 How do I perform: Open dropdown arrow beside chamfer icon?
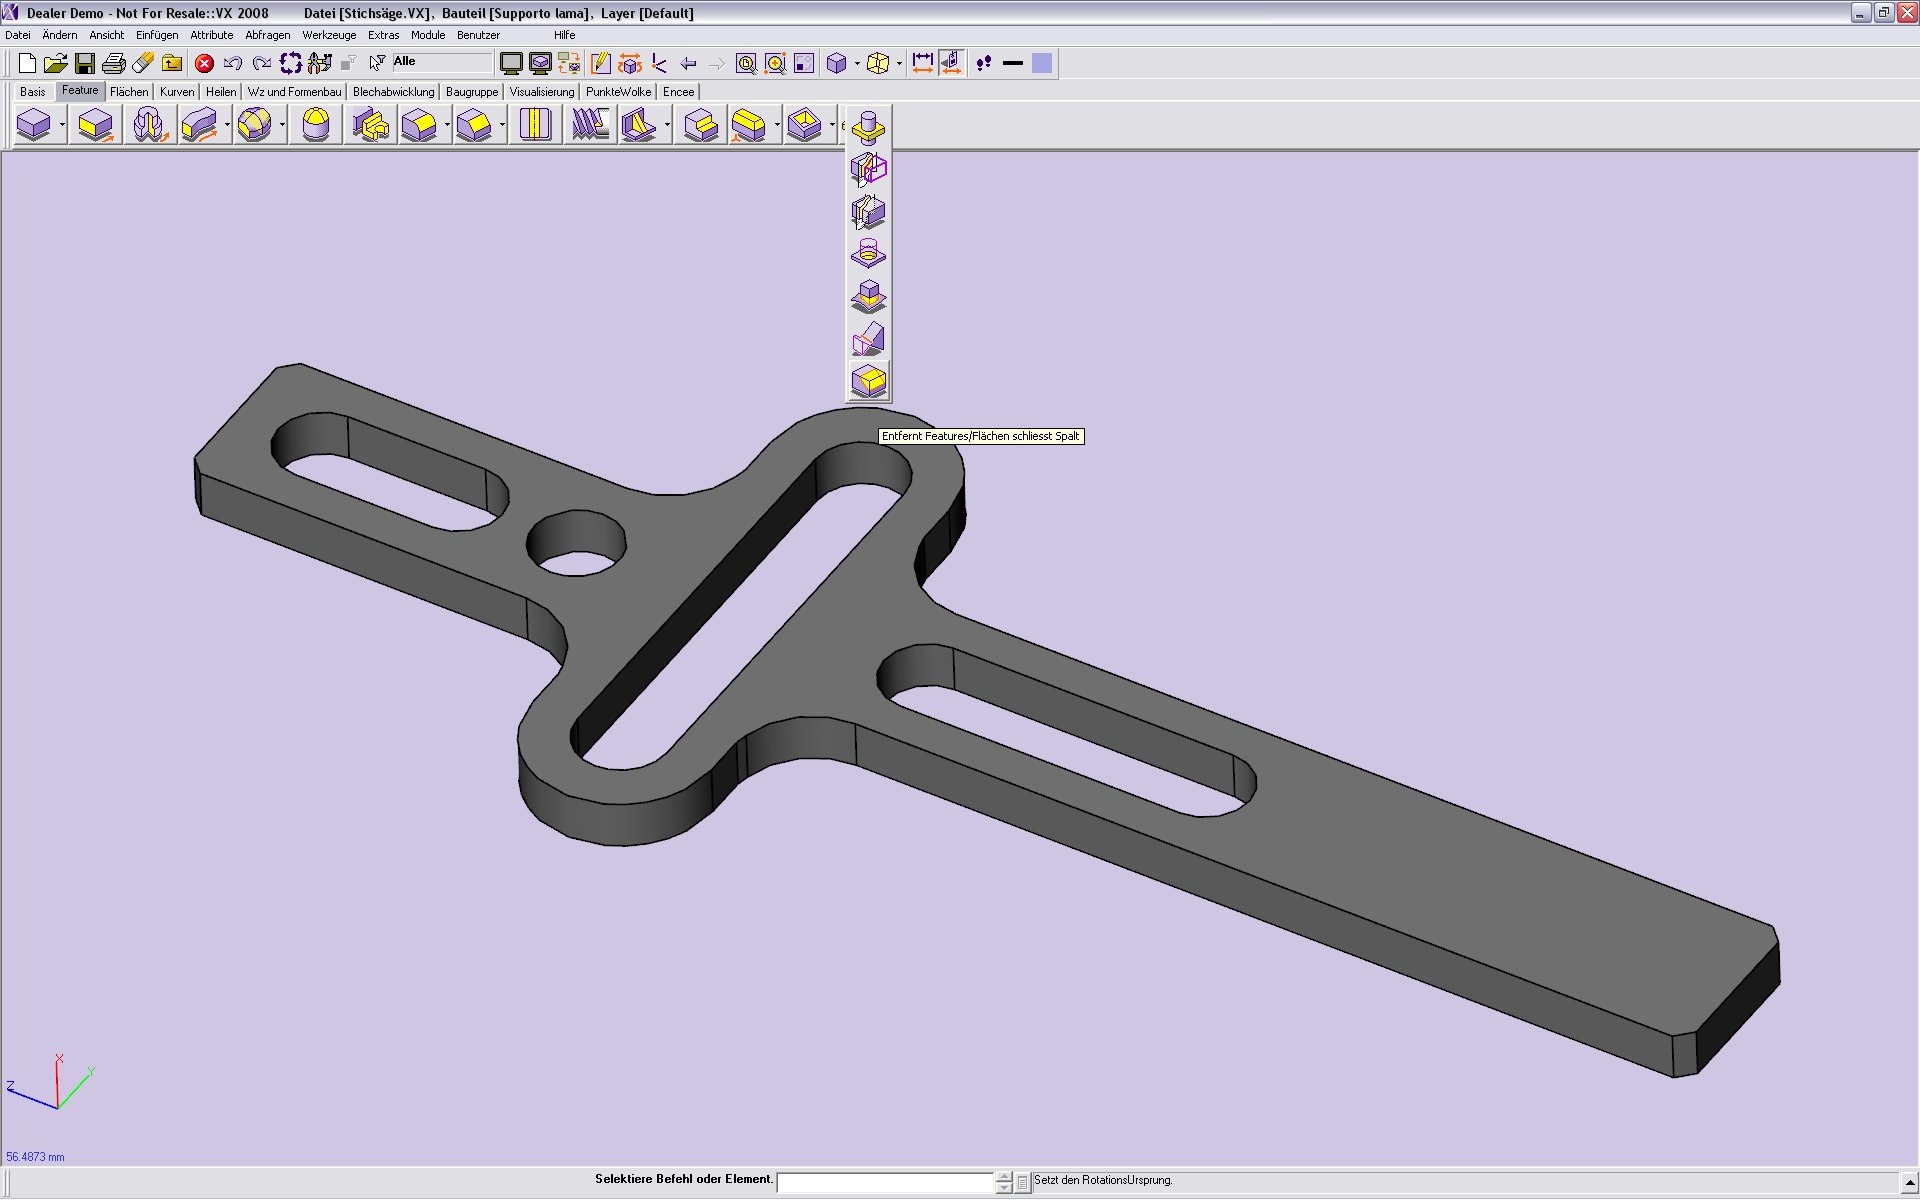(x=502, y=126)
